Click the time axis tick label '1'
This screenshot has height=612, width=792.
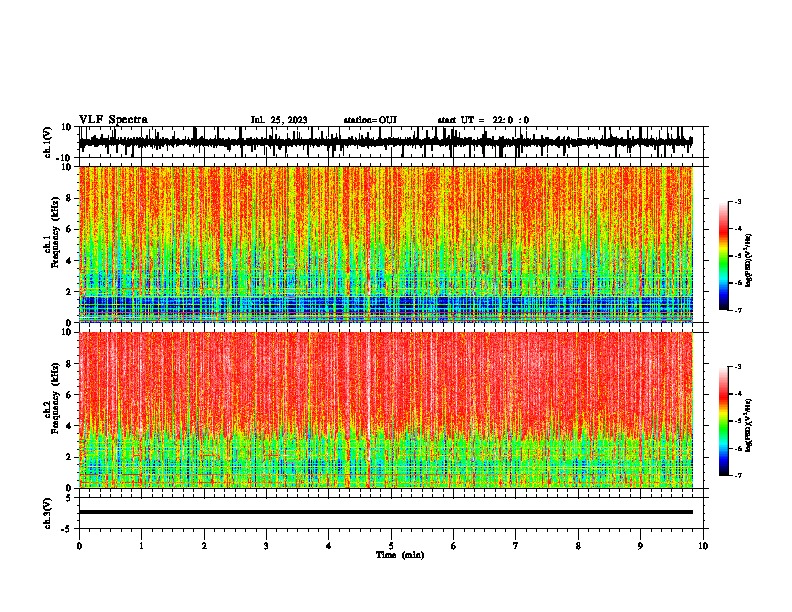click(x=141, y=546)
